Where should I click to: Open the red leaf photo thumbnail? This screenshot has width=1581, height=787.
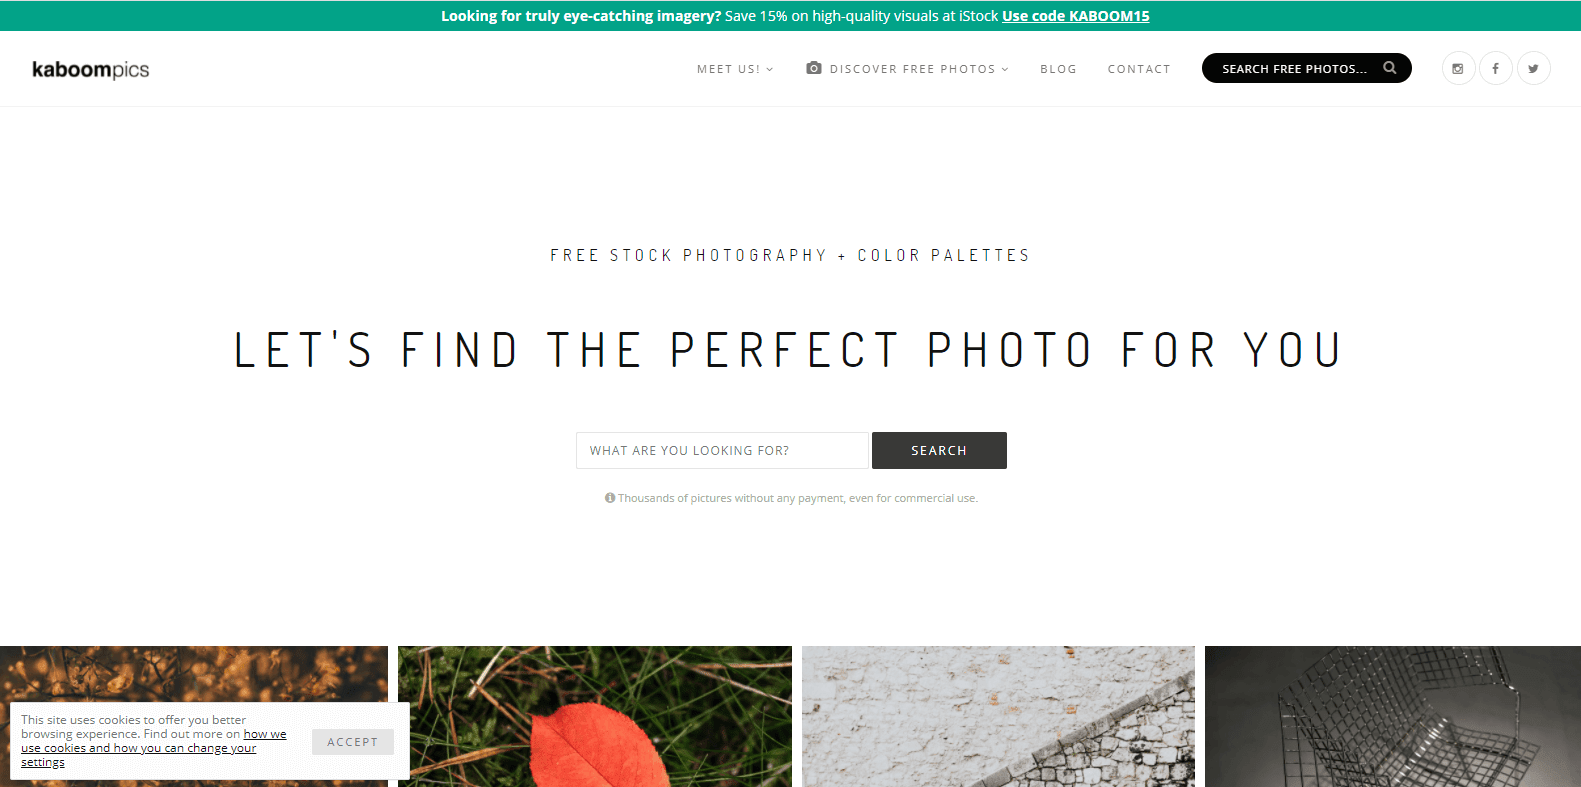(595, 716)
